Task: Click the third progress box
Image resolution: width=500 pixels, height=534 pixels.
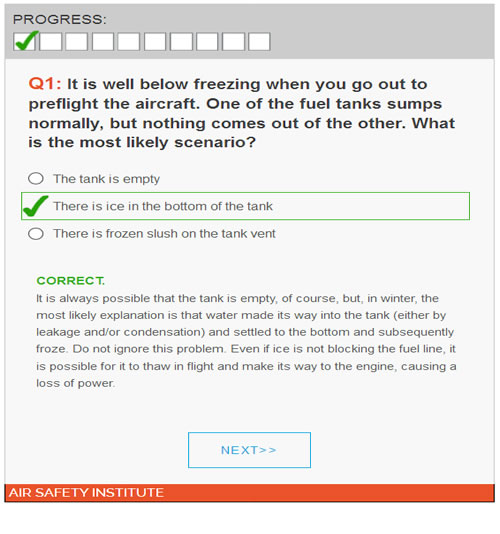Action: pyautogui.click(x=77, y=42)
